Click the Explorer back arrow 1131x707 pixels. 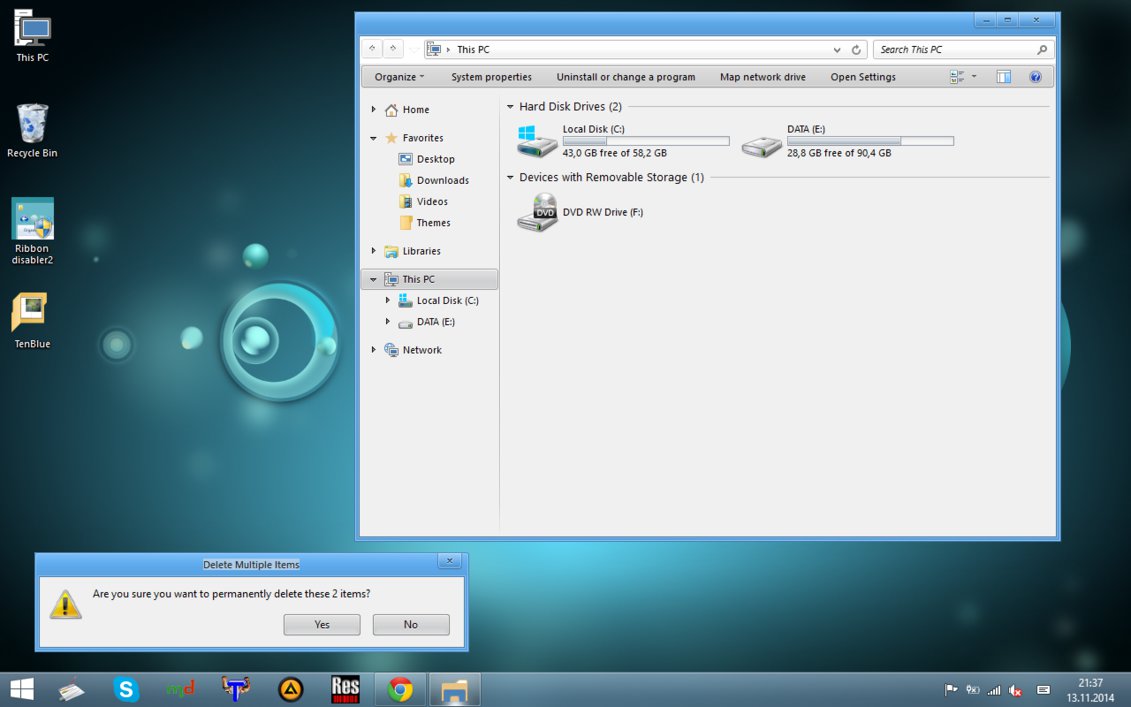371,49
